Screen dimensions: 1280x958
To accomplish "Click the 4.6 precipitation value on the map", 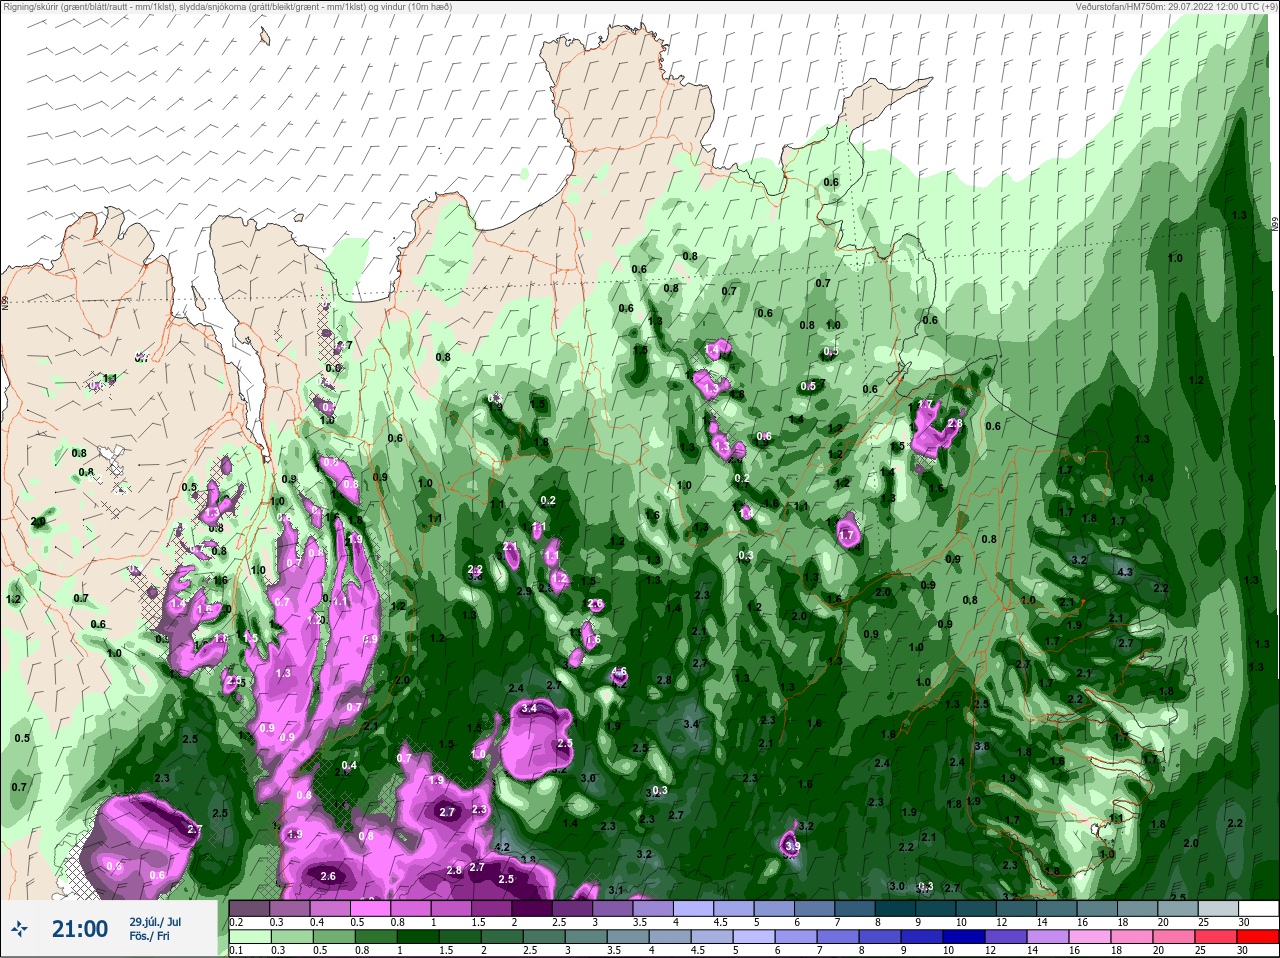I will click(x=618, y=671).
